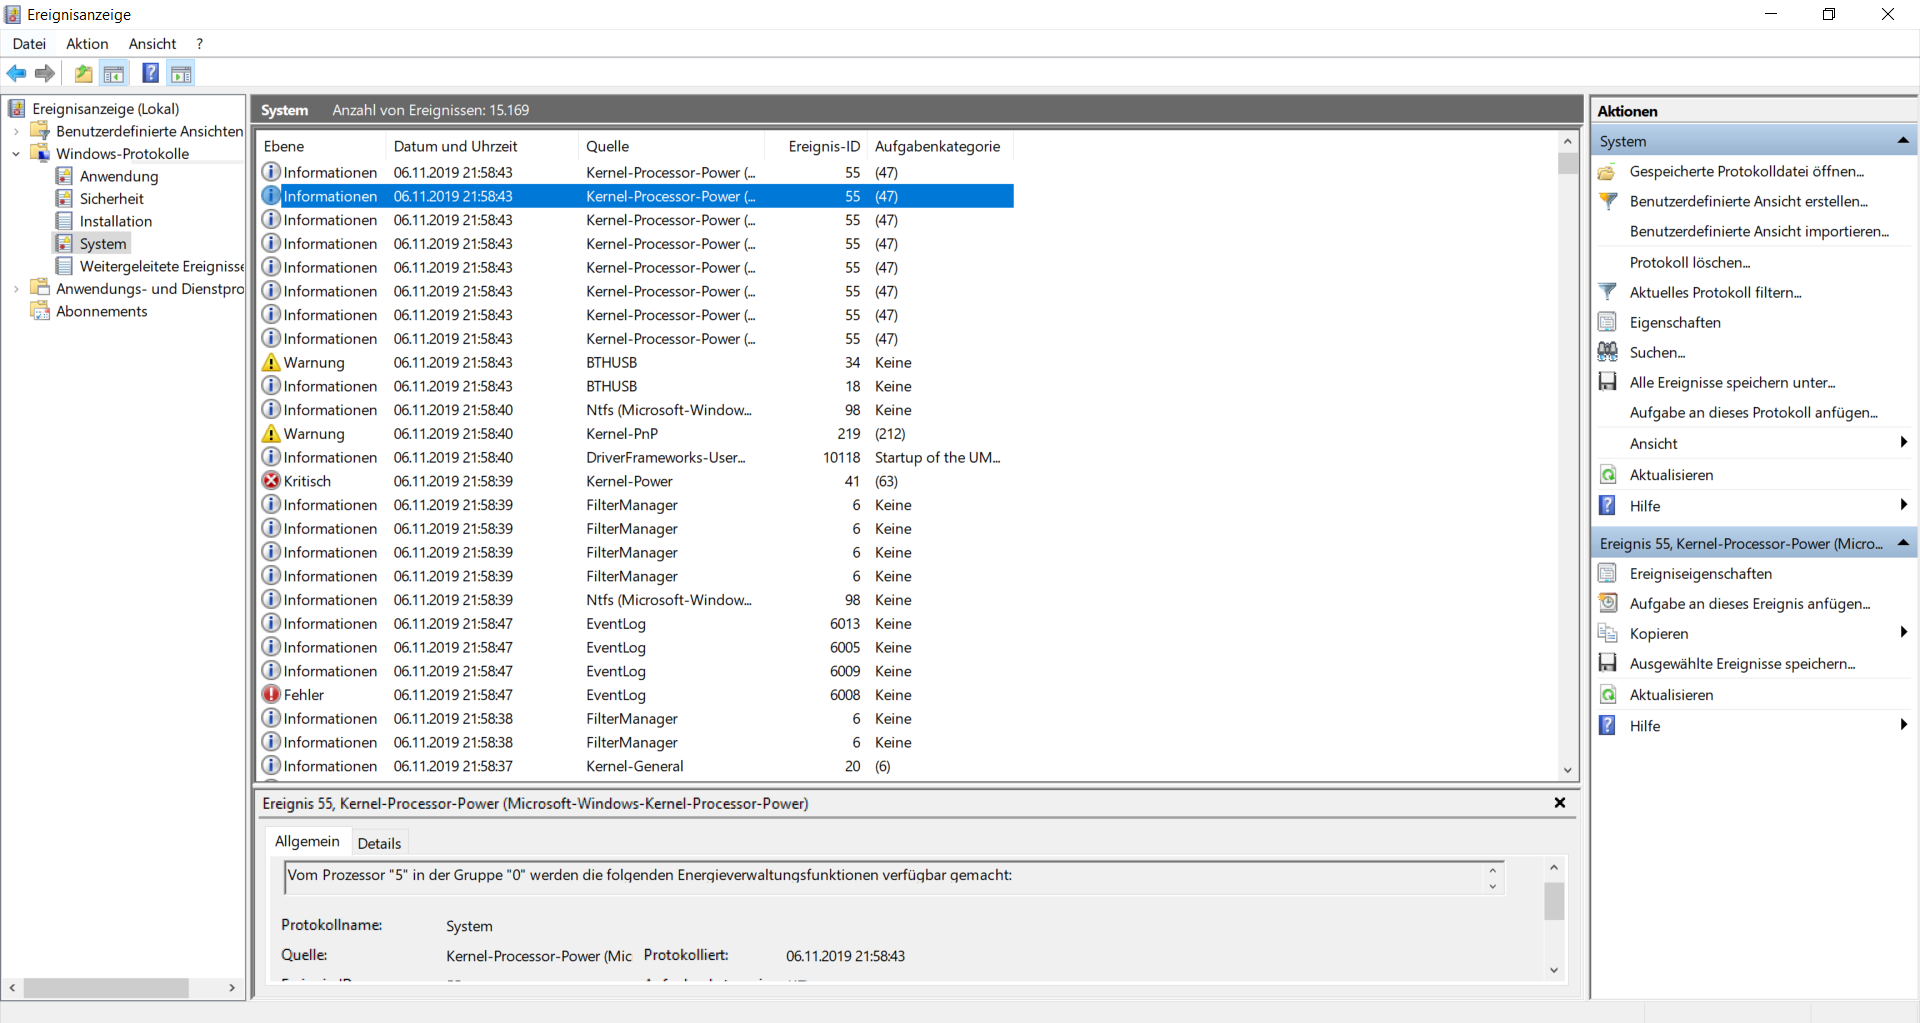Click the binoculars Suchen icon
Screen dimensions: 1920x1023
coord(1607,352)
